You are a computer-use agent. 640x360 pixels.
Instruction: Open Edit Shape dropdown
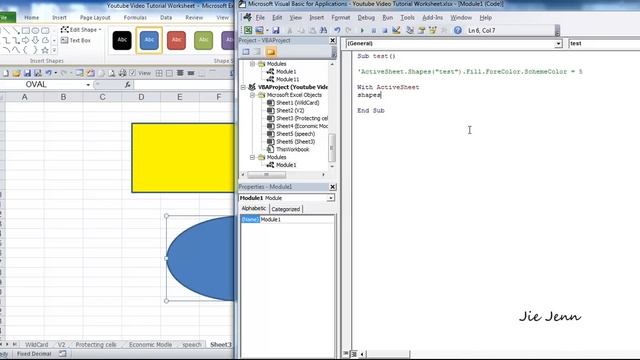(81, 30)
